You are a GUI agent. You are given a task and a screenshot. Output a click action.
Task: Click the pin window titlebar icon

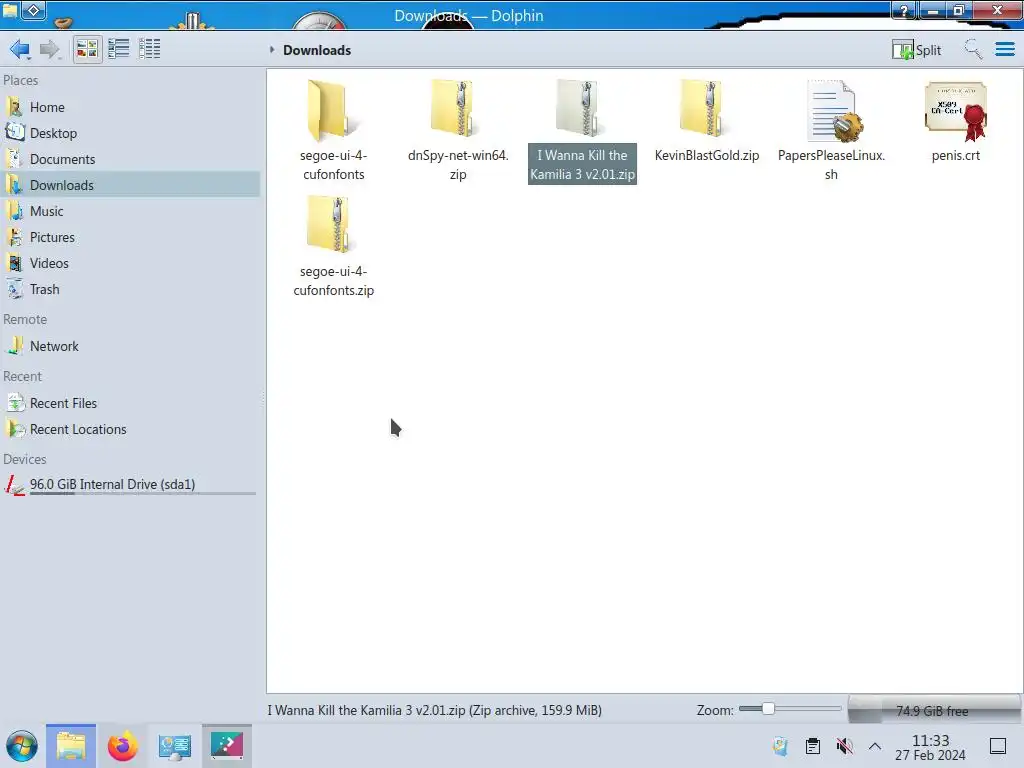pos(34,10)
